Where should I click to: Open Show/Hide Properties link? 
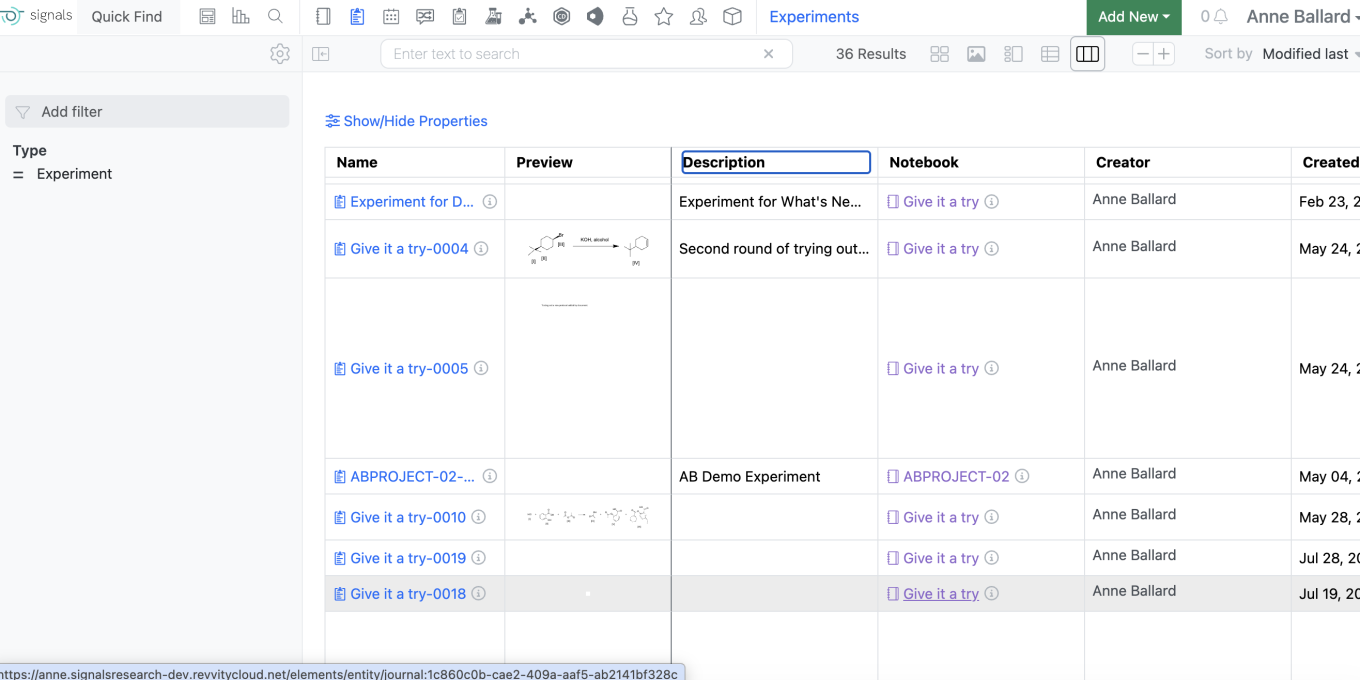point(407,121)
